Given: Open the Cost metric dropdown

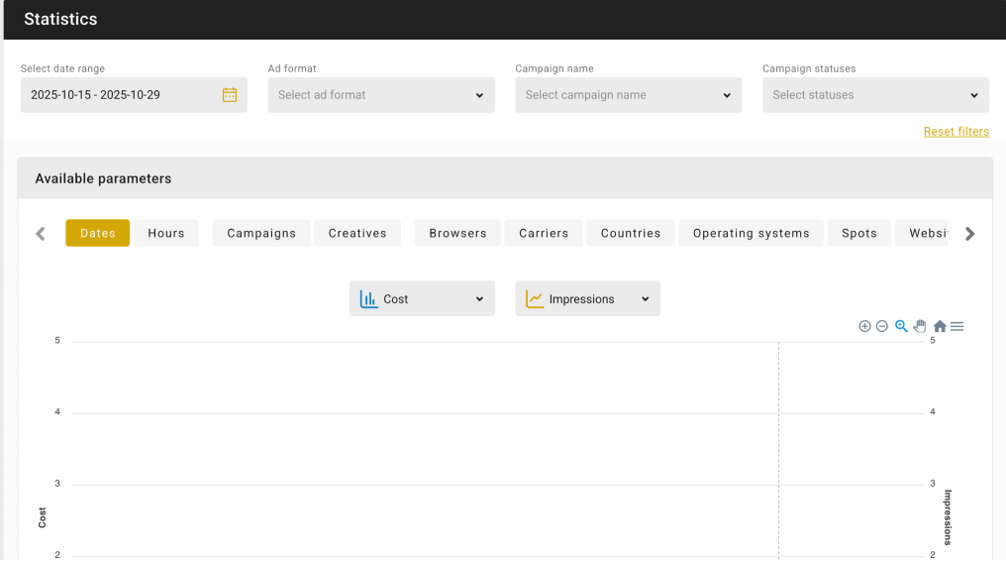Looking at the screenshot, I should tap(422, 299).
